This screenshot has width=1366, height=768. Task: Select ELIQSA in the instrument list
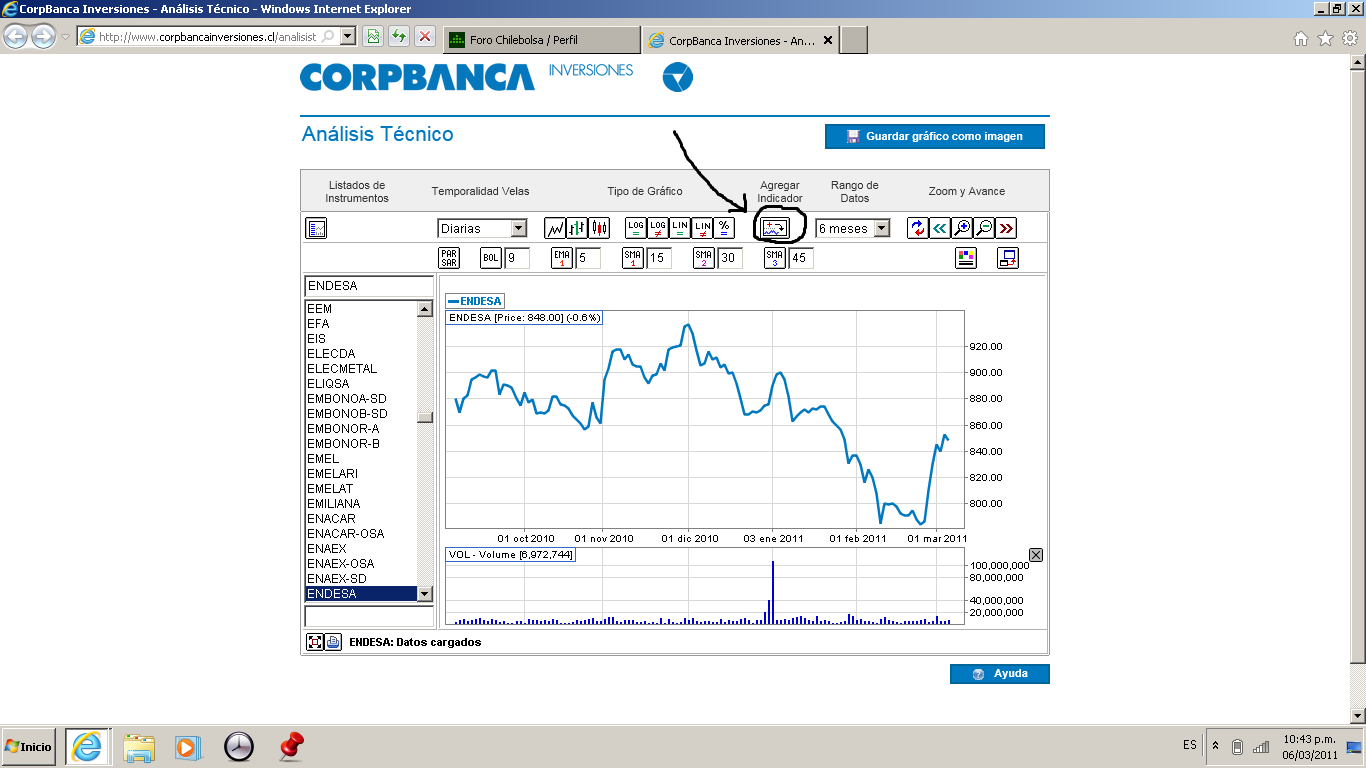point(361,384)
